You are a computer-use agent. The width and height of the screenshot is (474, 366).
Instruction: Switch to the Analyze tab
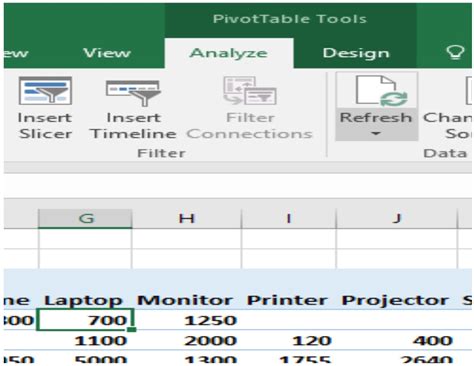click(229, 53)
